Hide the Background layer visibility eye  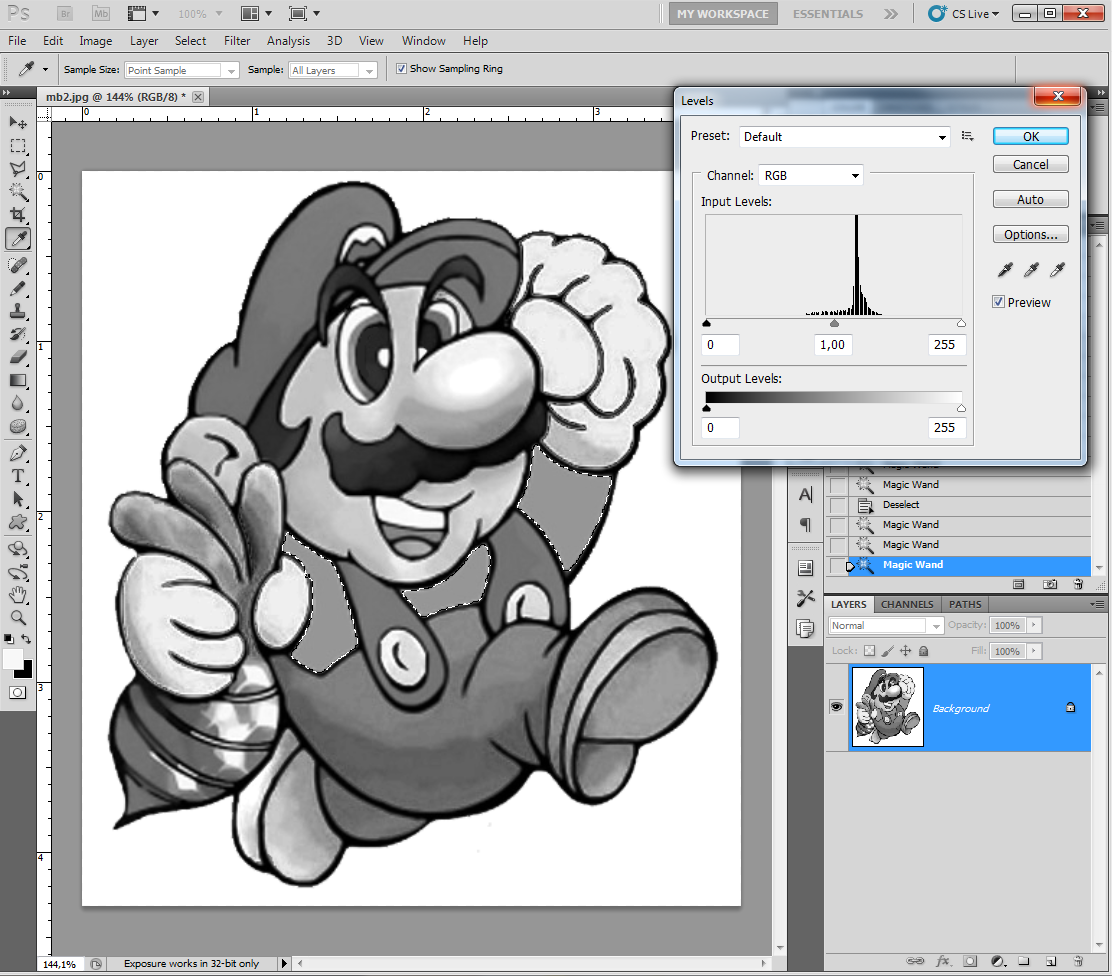click(836, 708)
